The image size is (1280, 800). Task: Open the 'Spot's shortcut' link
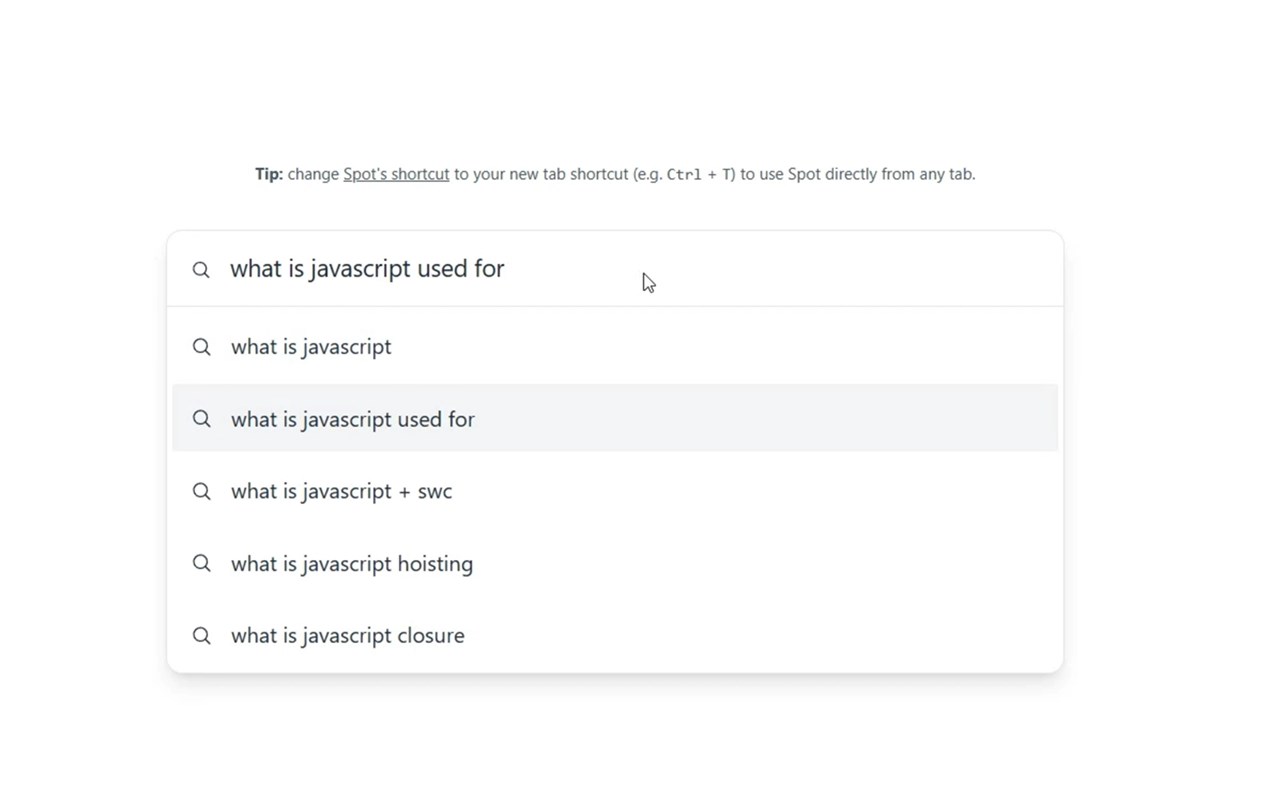click(396, 174)
